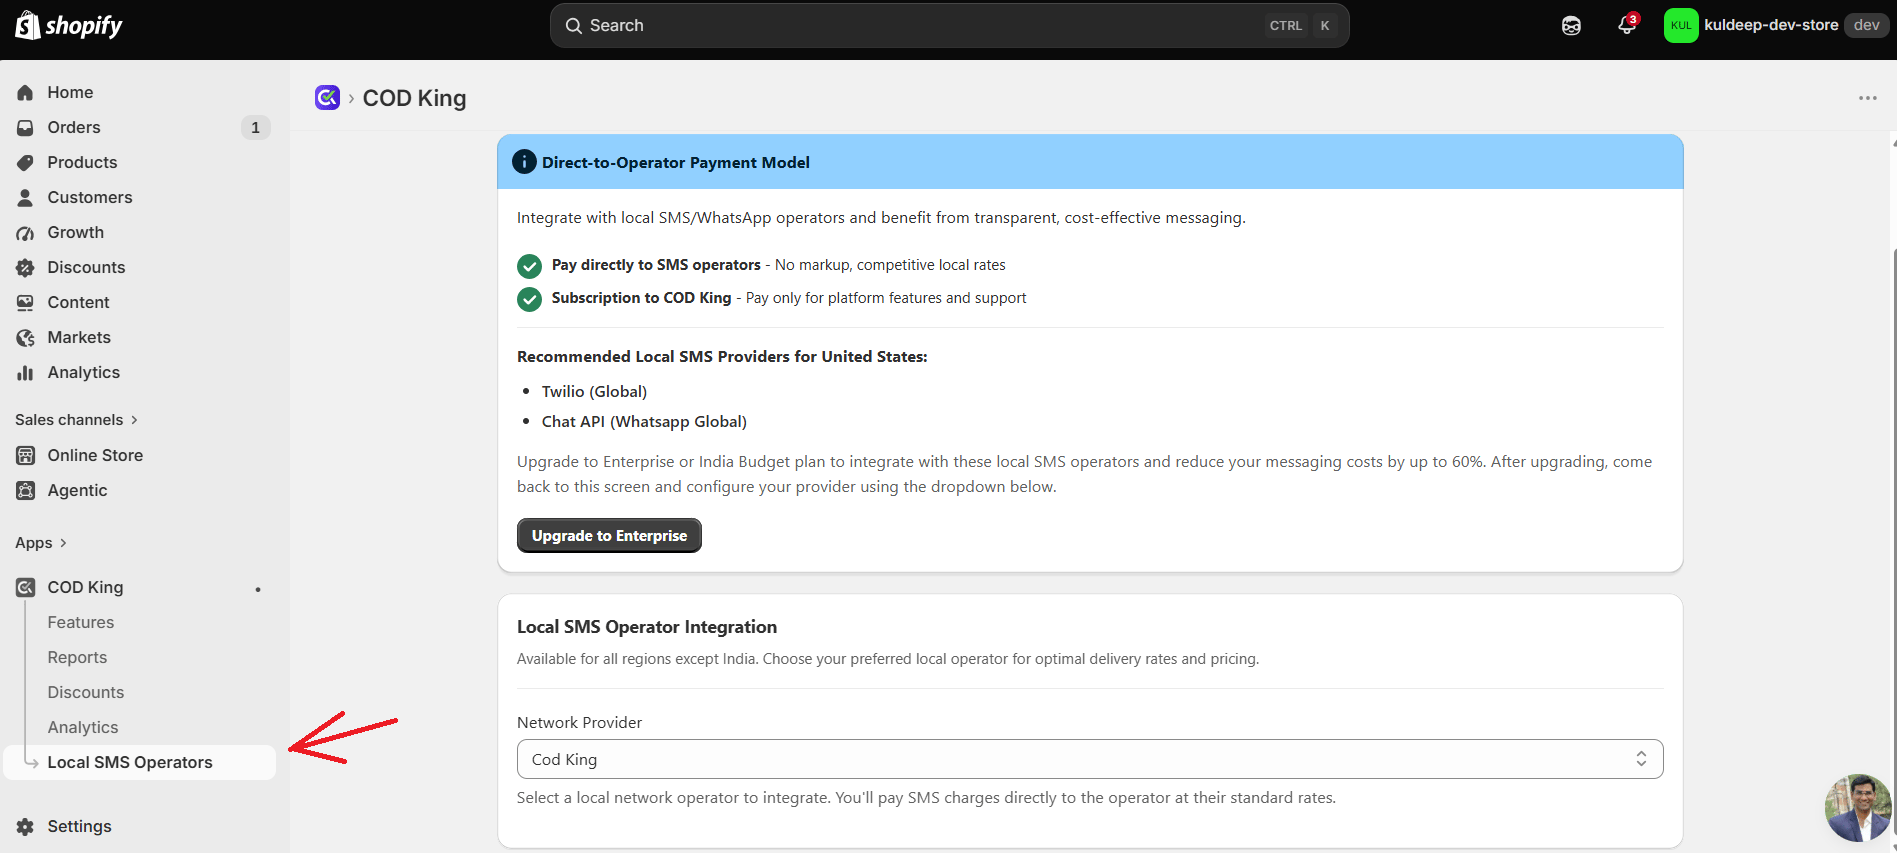This screenshot has height=853, width=1897.
Task: Click the Content image icon
Action: pyautogui.click(x=26, y=302)
